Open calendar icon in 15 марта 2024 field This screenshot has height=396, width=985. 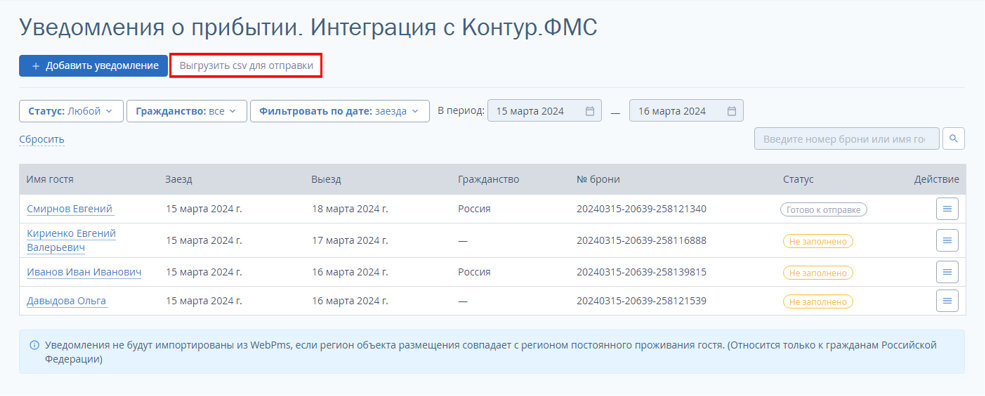[590, 111]
